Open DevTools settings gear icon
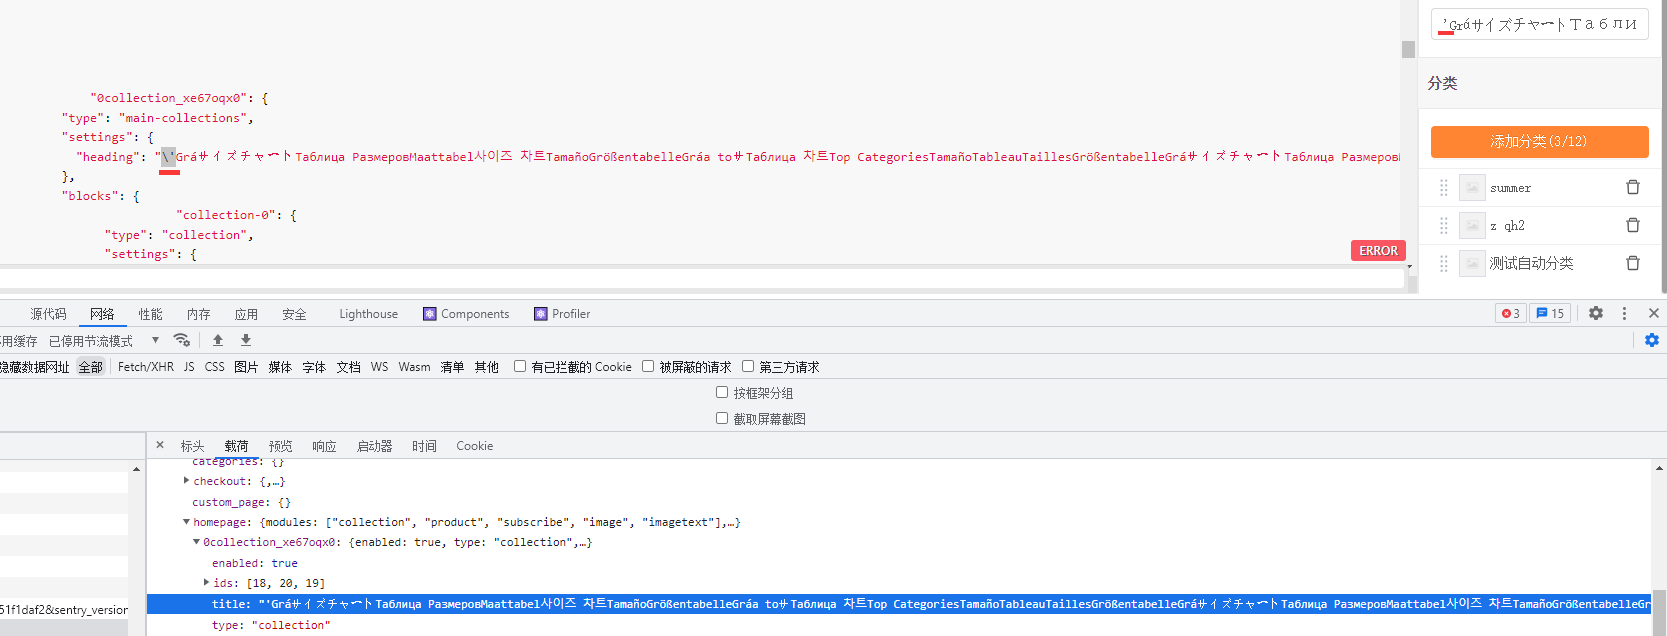Viewport: 1667px width, 636px height. pyautogui.click(x=1596, y=313)
